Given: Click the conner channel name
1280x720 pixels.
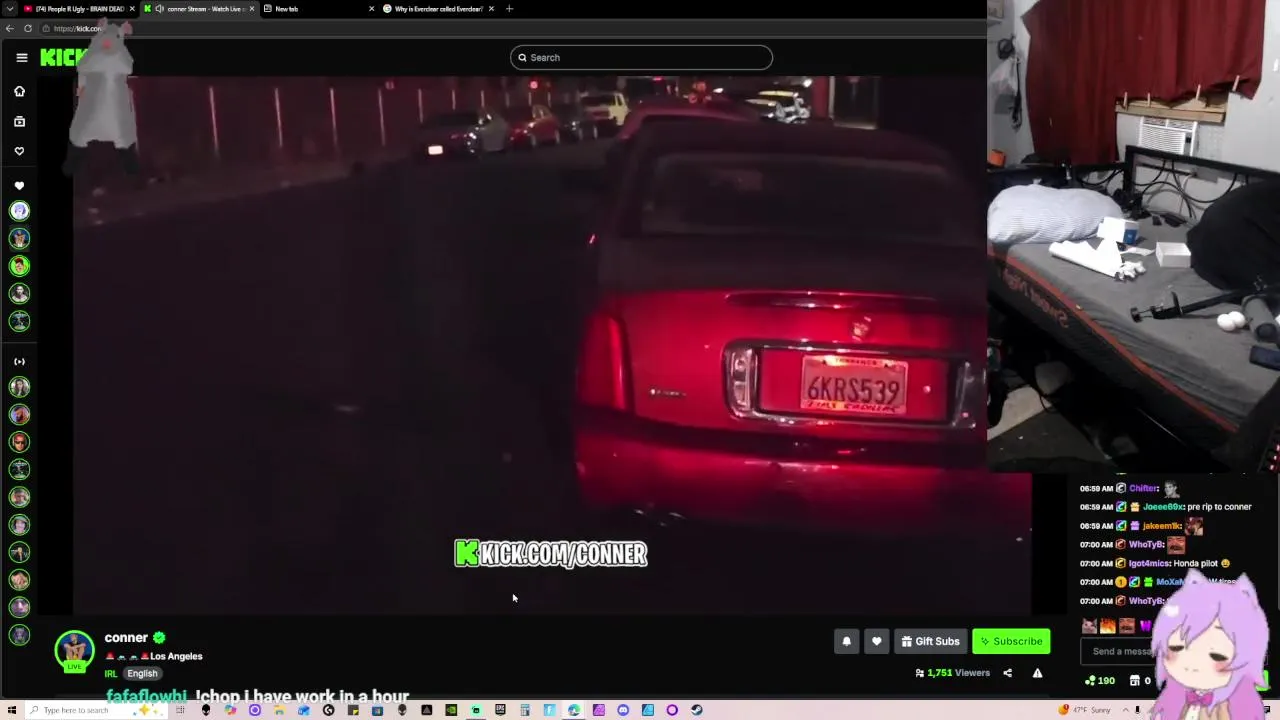Looking at the screenshot, I should tap(126, 637).
